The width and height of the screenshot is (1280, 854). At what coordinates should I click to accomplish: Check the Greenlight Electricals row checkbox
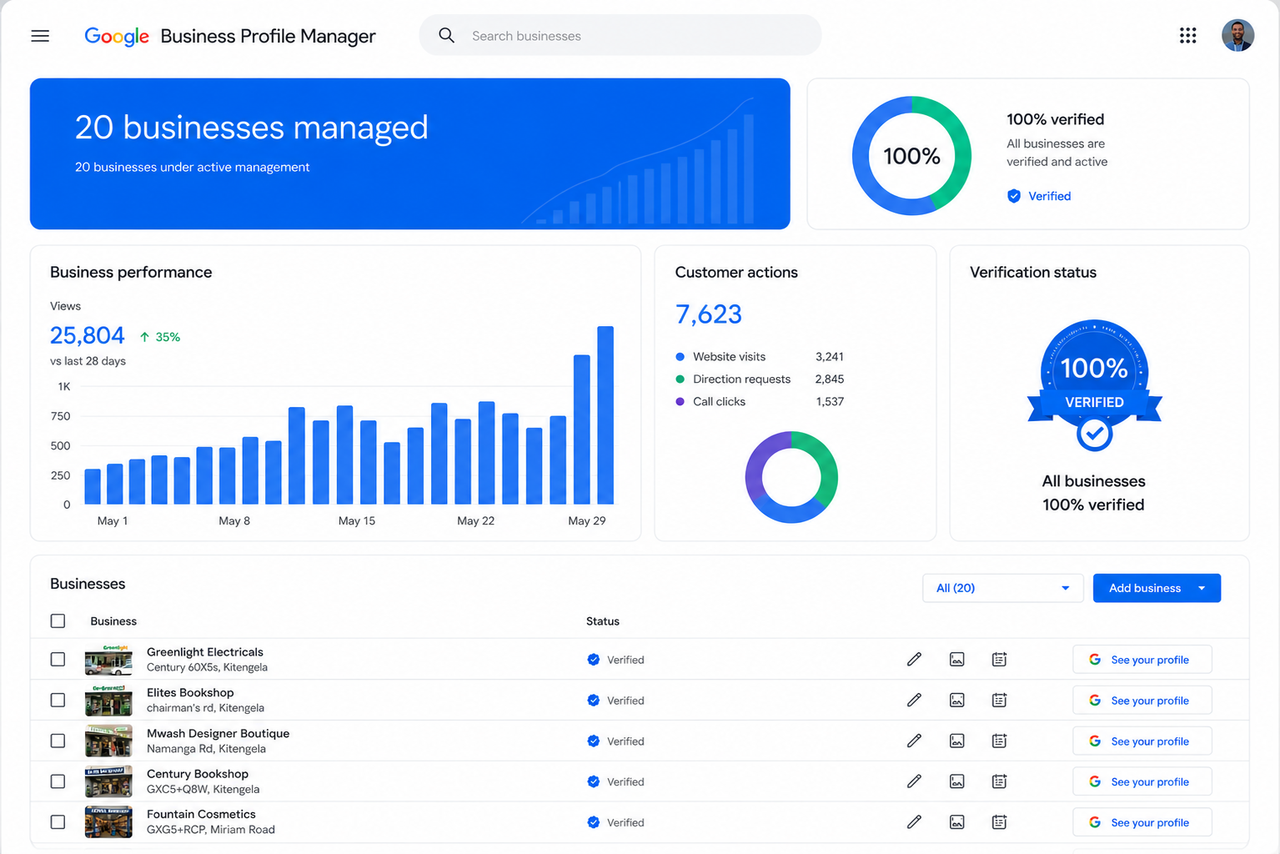pyautogui.click(x=58, y=659)
